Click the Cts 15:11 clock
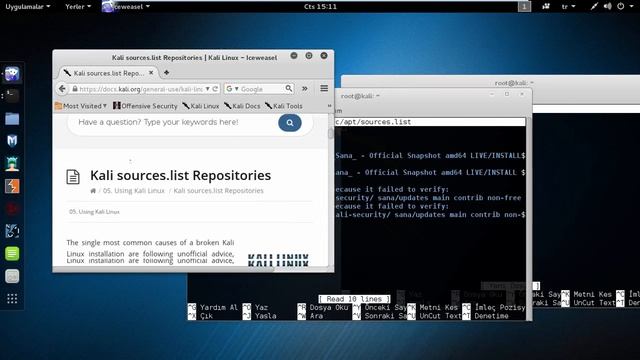 click(320, 6)
